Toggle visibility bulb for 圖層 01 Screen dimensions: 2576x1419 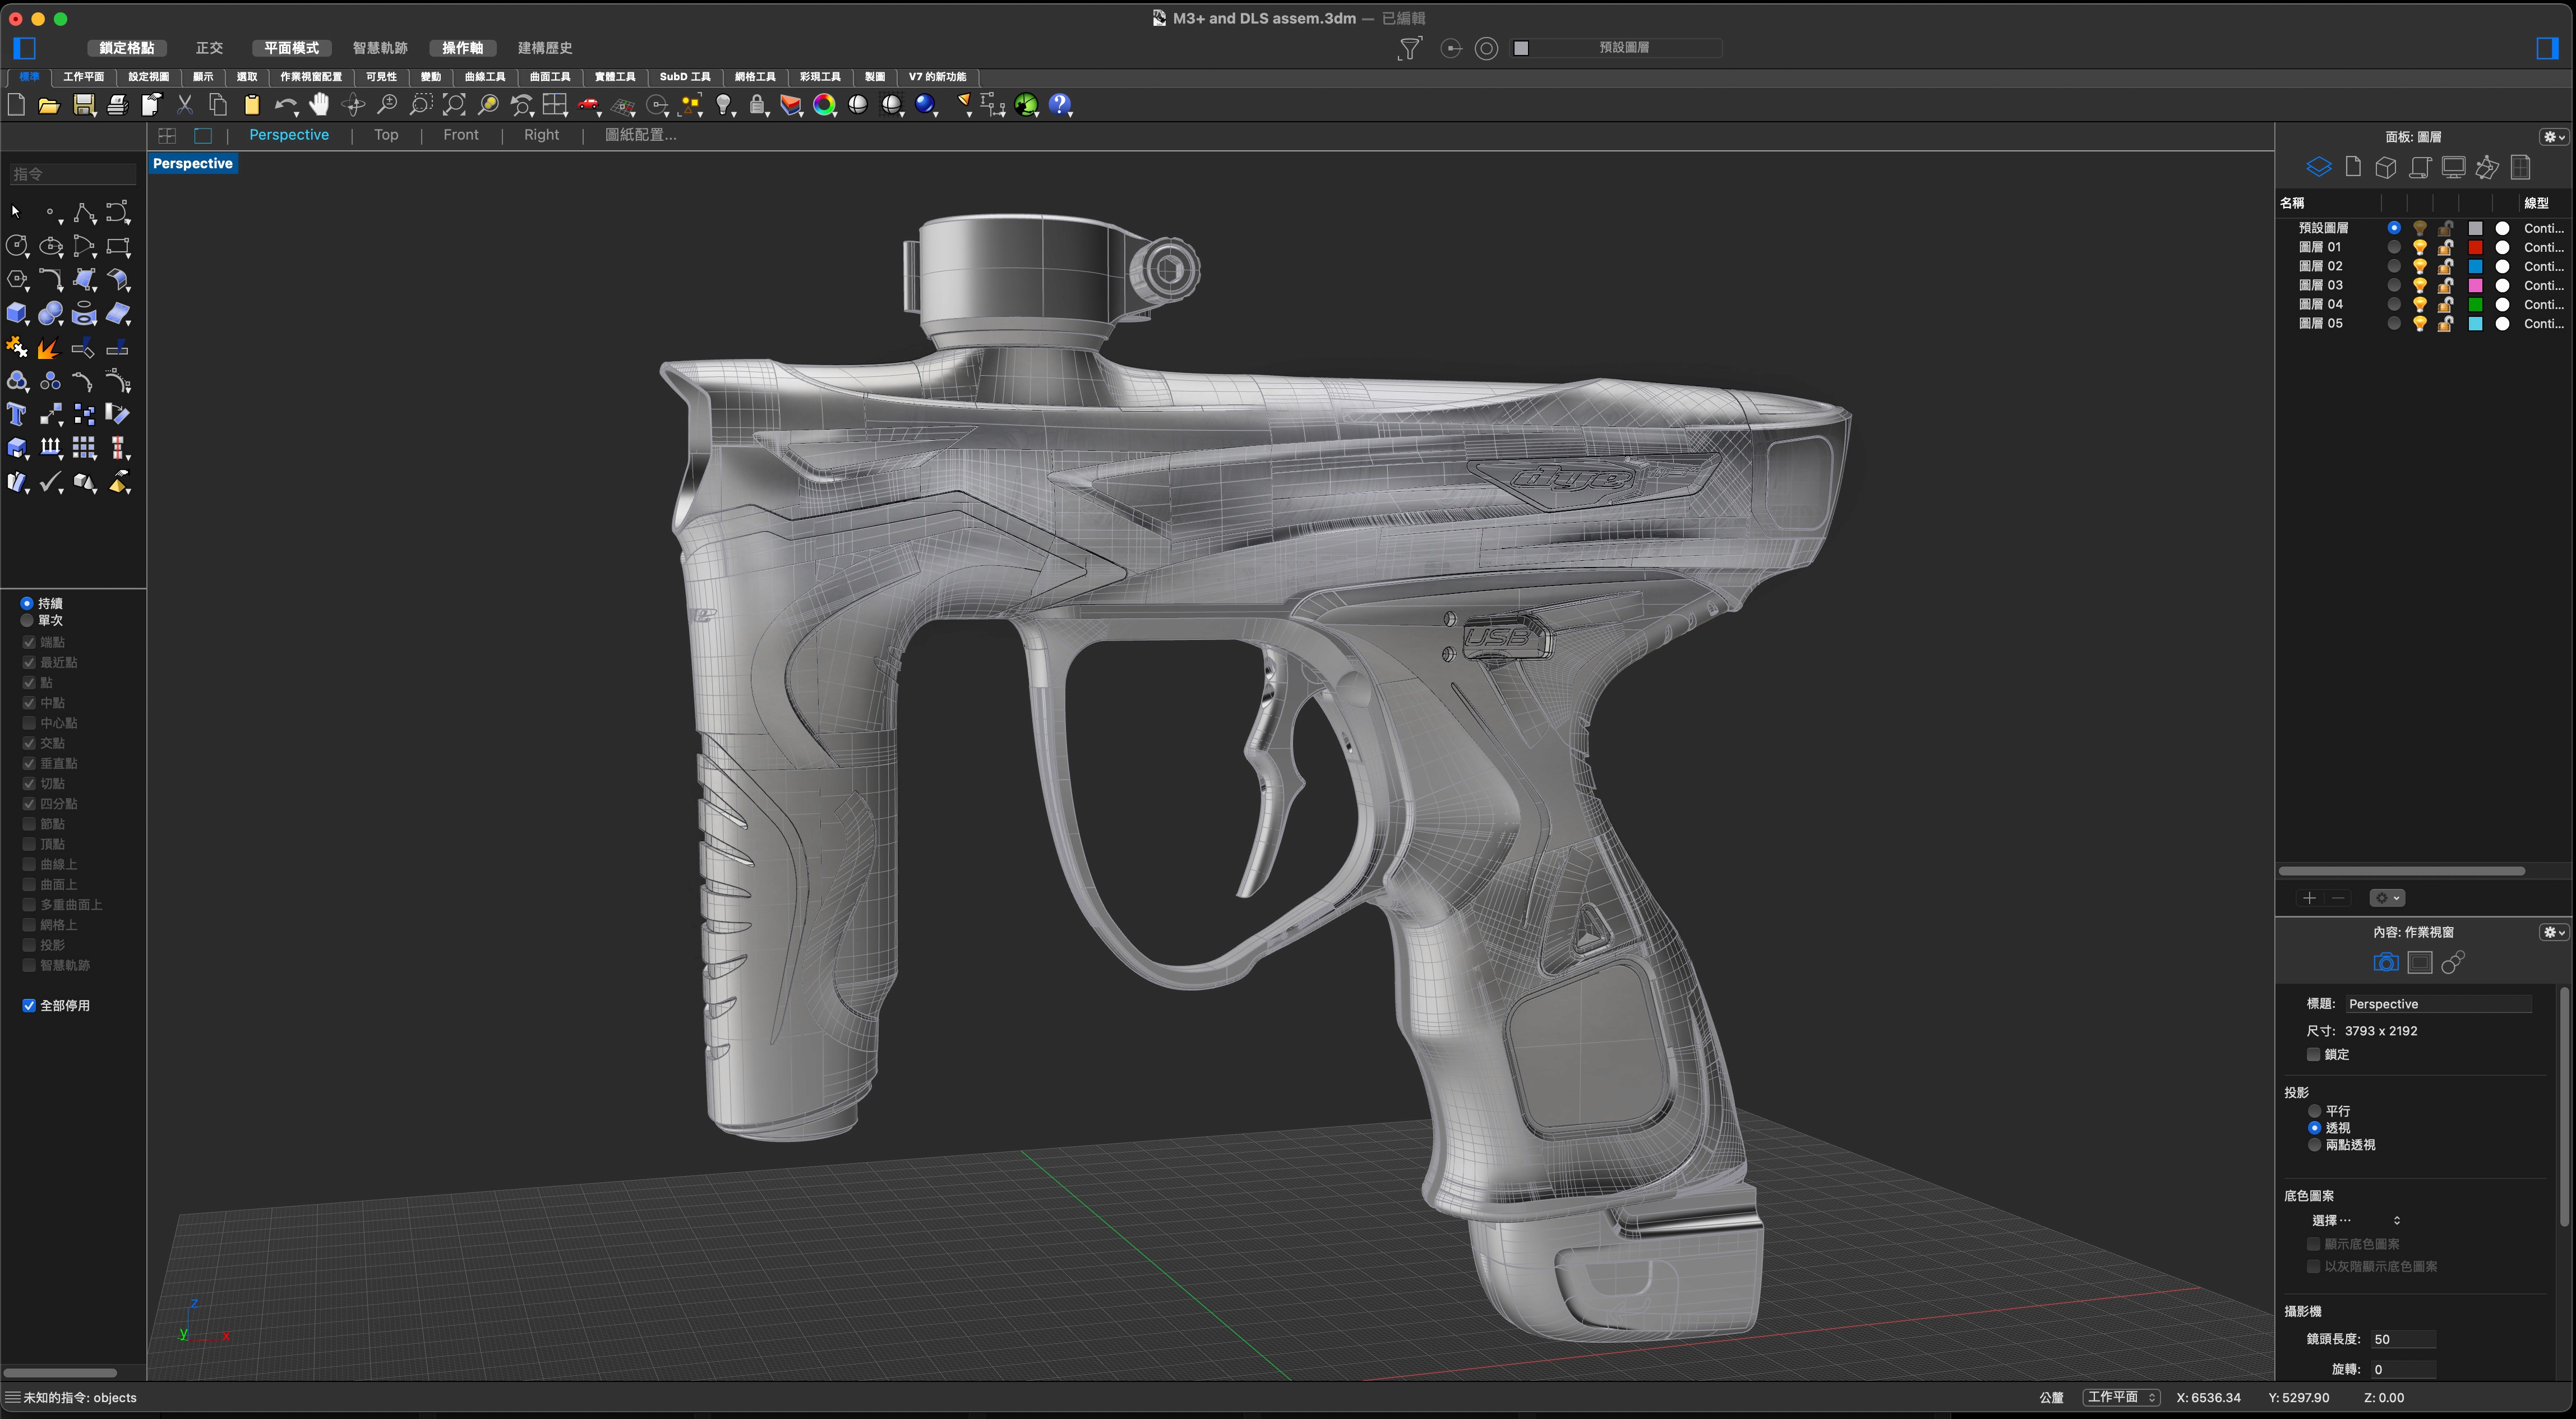(x=2419, y=247)
